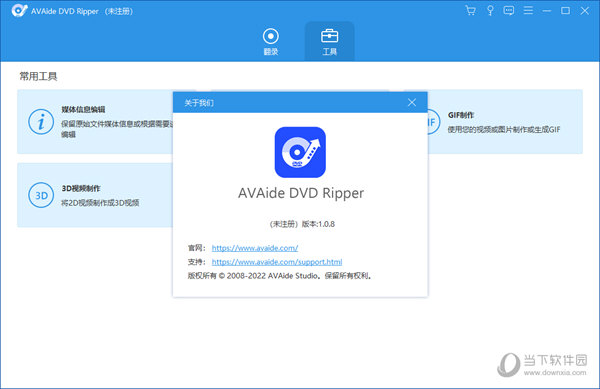Click the GIF制作 description text
Viewport: 600px width, 389px height.
click(504, 130)
